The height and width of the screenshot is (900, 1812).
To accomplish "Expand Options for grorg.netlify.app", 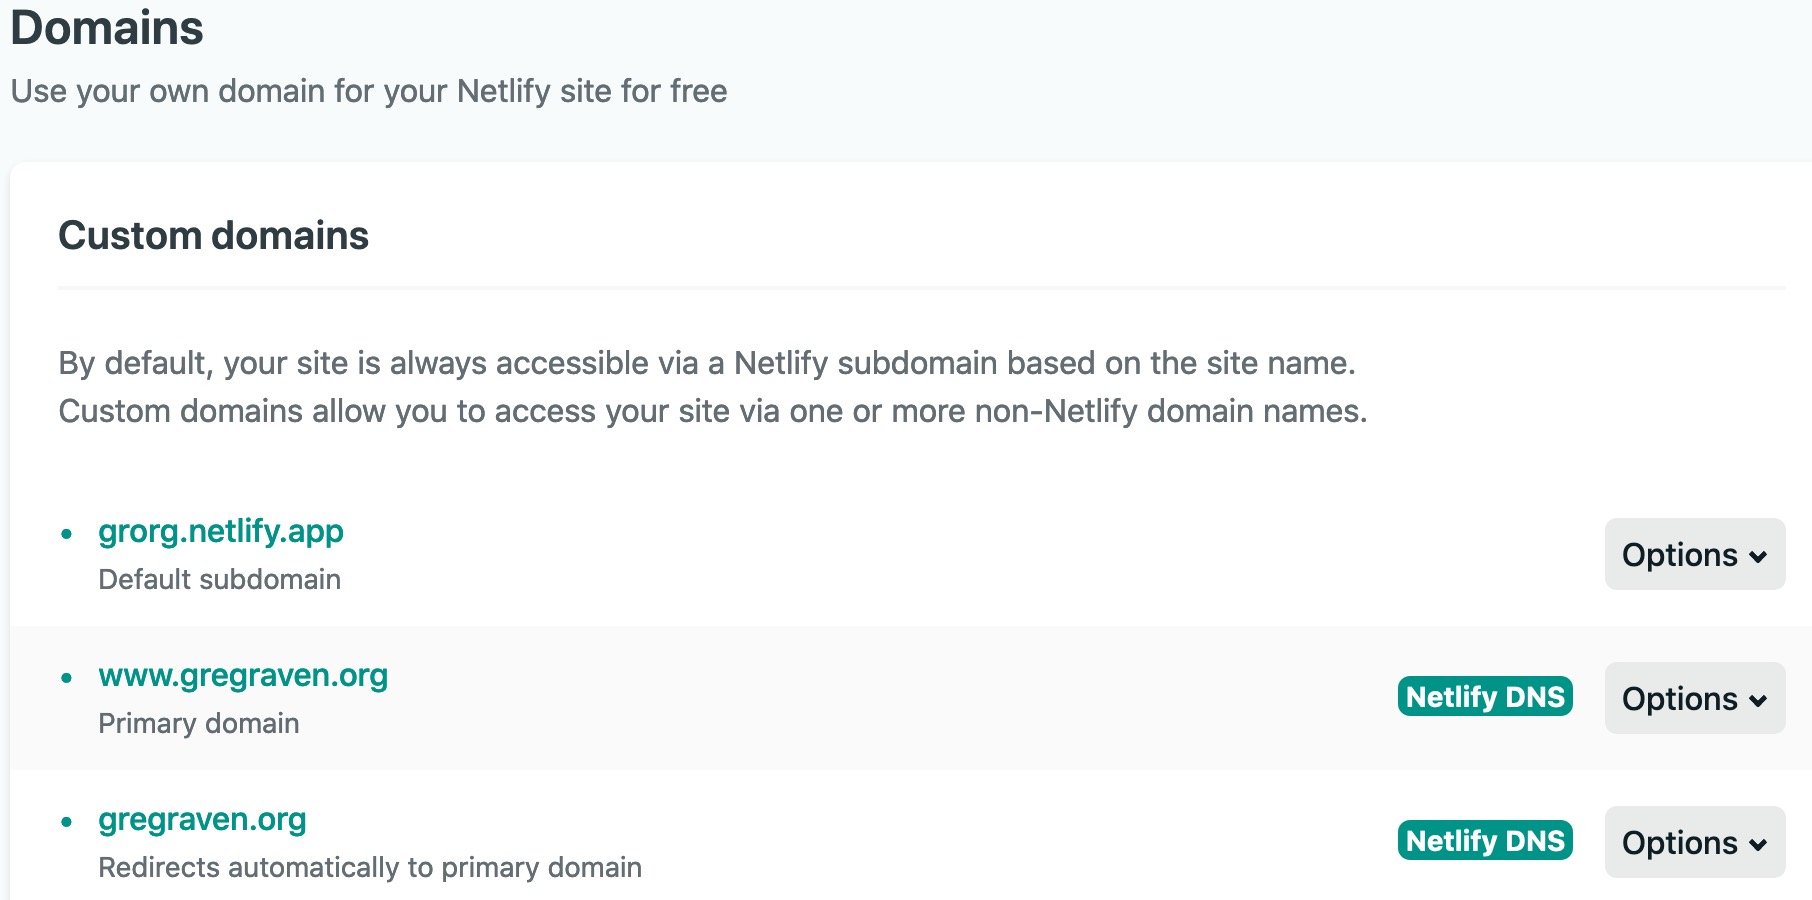I will pos(1694,554).
